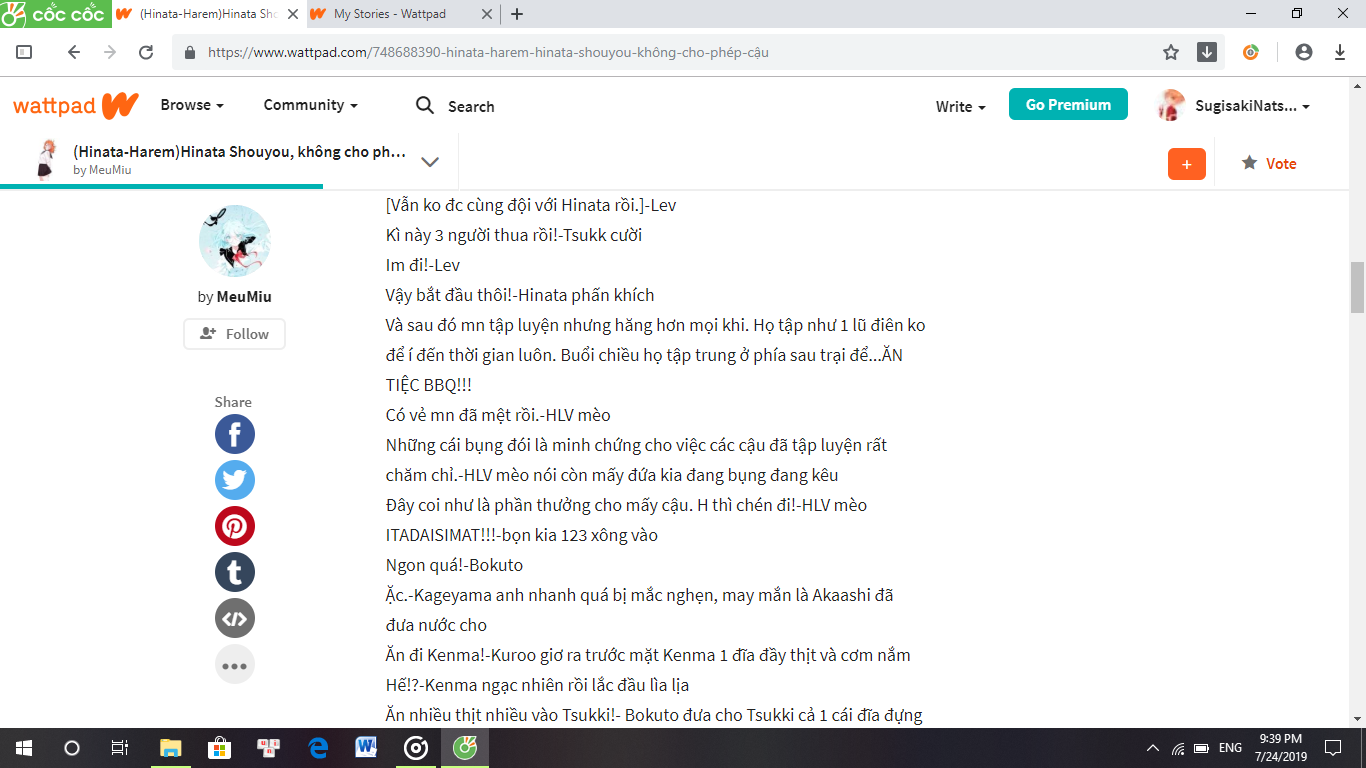
Task: Show more share options ellipsis
Action: (235, 664)
